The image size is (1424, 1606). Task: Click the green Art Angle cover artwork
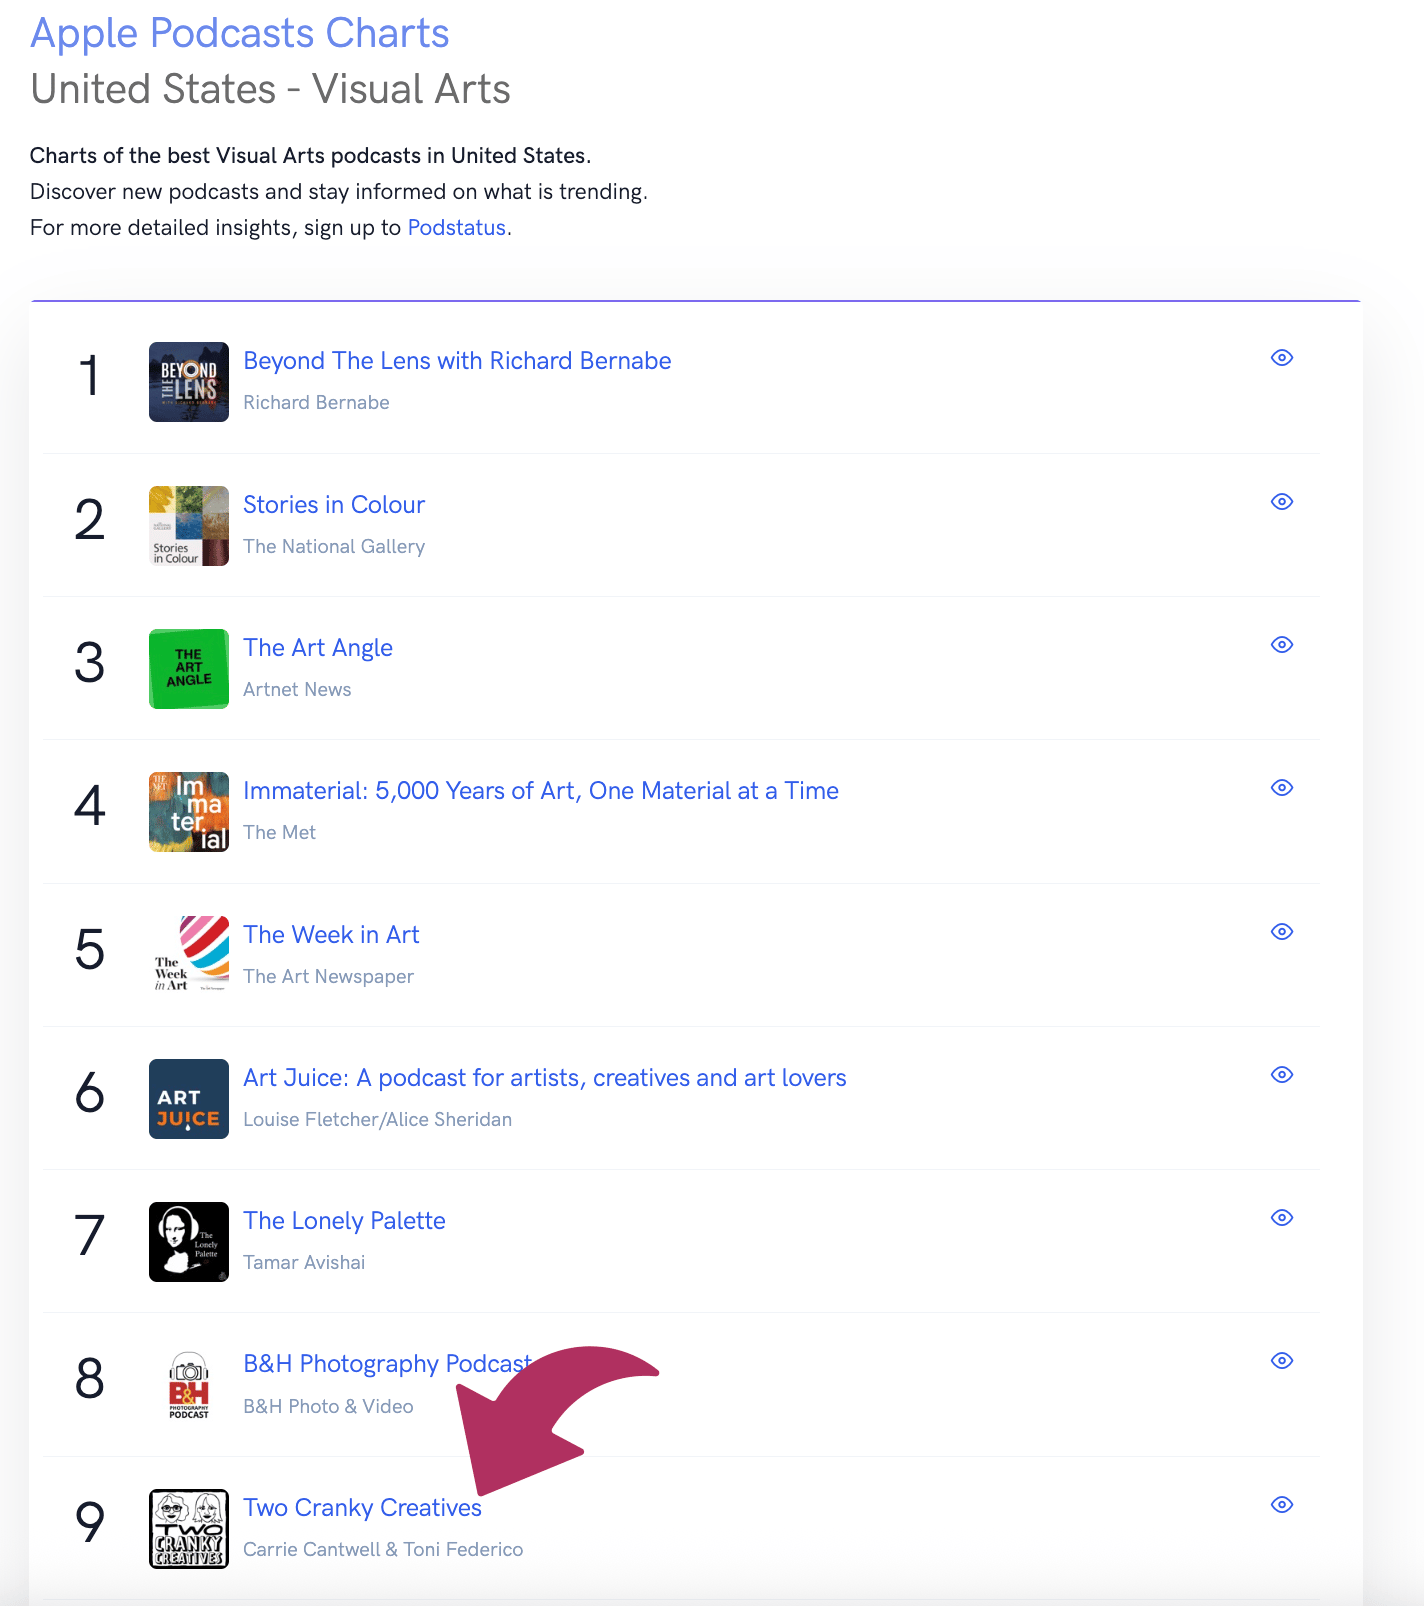(x=189, y=669)
